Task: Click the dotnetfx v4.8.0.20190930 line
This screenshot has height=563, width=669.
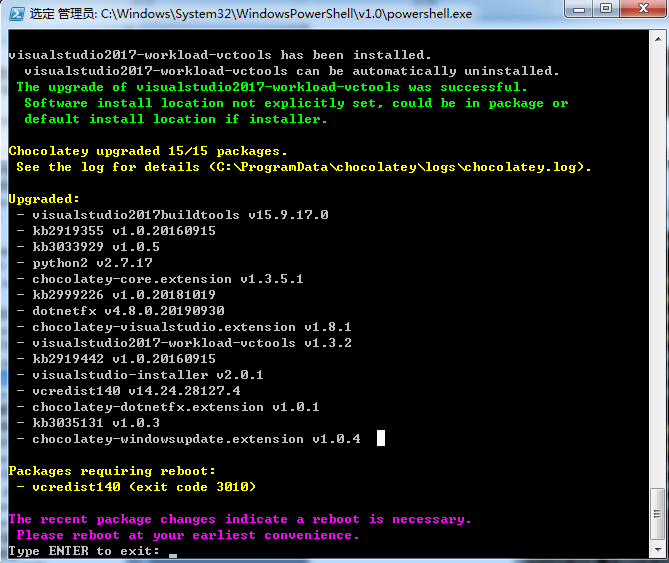Action: pos(120,311)
